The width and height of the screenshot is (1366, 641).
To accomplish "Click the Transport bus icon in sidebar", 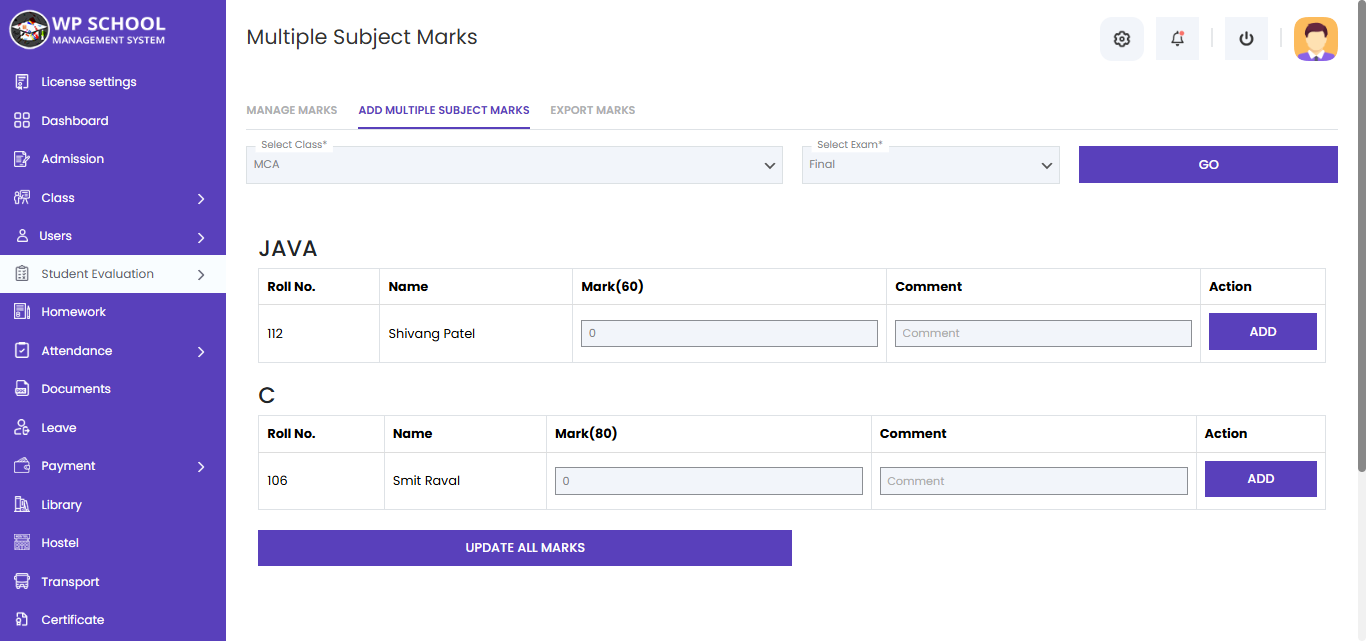I will (22, 582).
